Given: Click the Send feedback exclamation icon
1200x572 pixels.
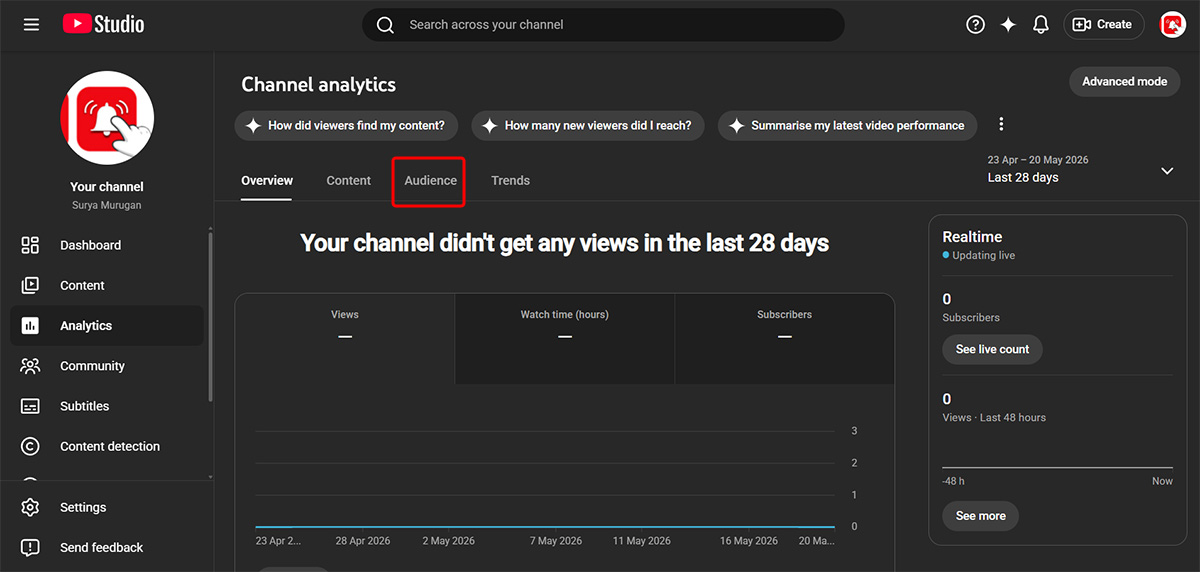Looking at the screenshot, I should 30,547.
